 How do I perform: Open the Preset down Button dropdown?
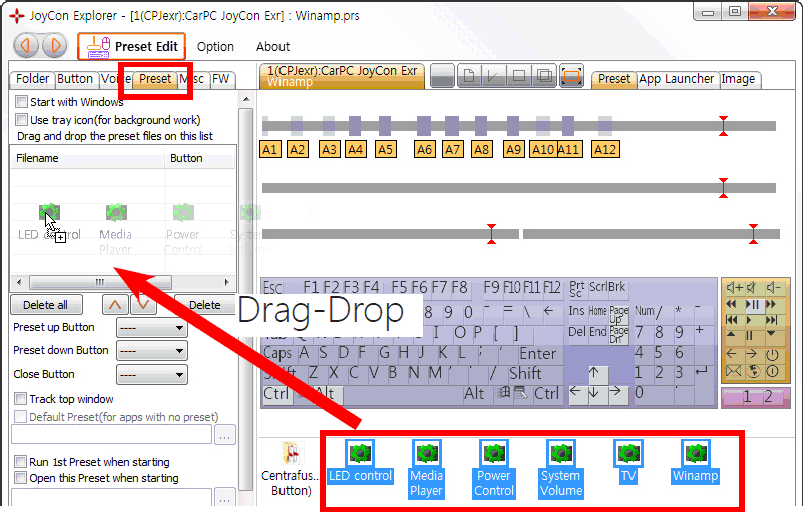click(x=152, y=351)
